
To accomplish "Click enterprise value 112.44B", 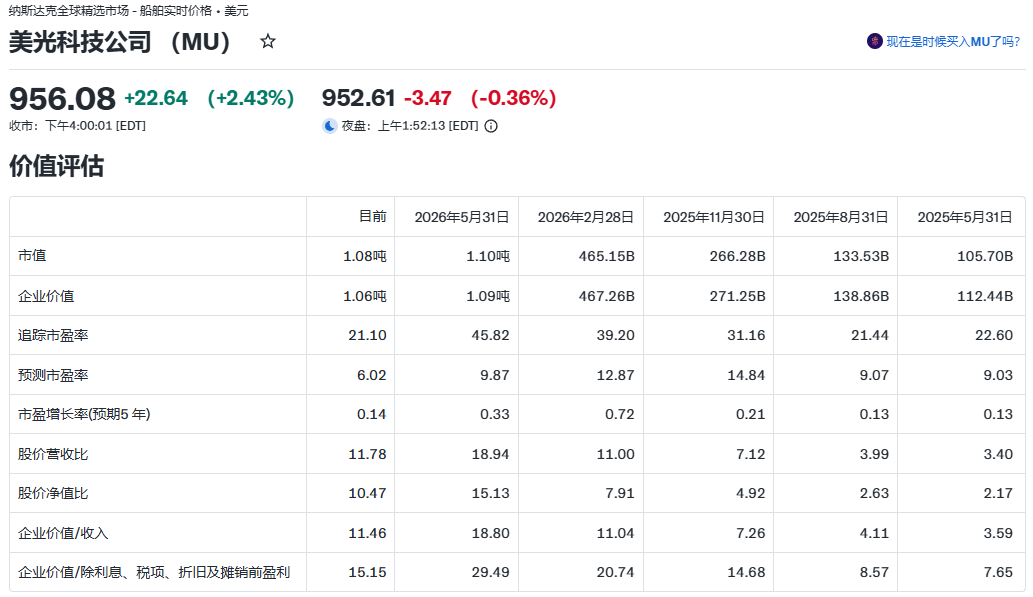I will click(x=985, y=297).
